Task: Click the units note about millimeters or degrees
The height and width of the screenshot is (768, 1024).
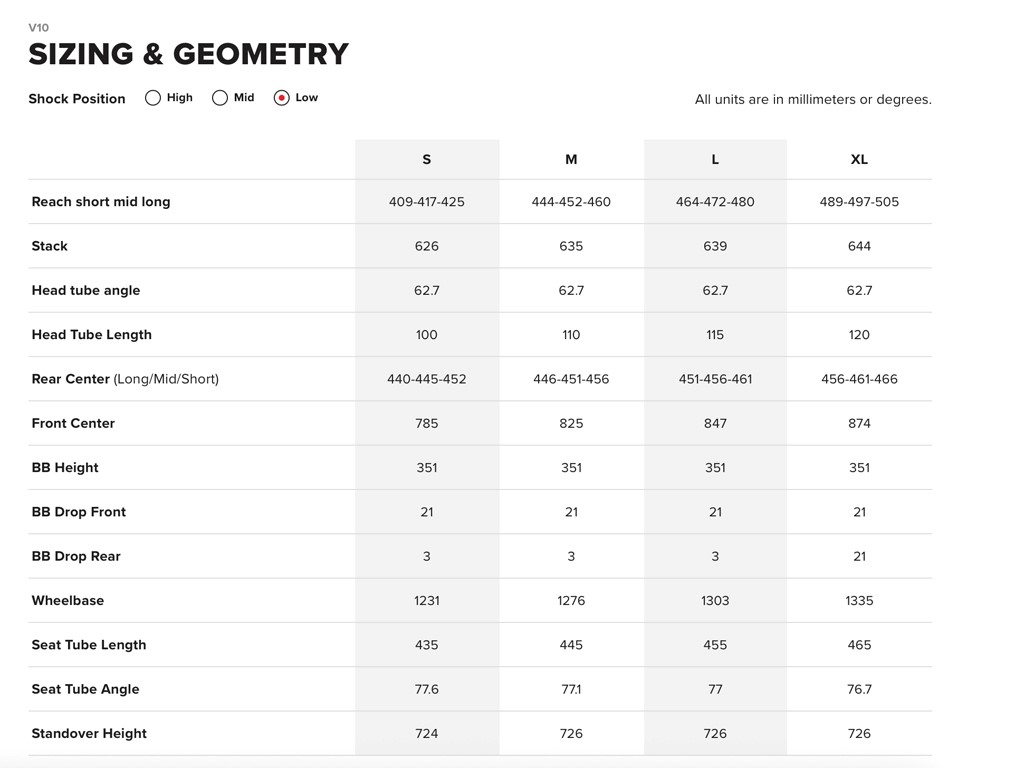Action: click(813, 100)
